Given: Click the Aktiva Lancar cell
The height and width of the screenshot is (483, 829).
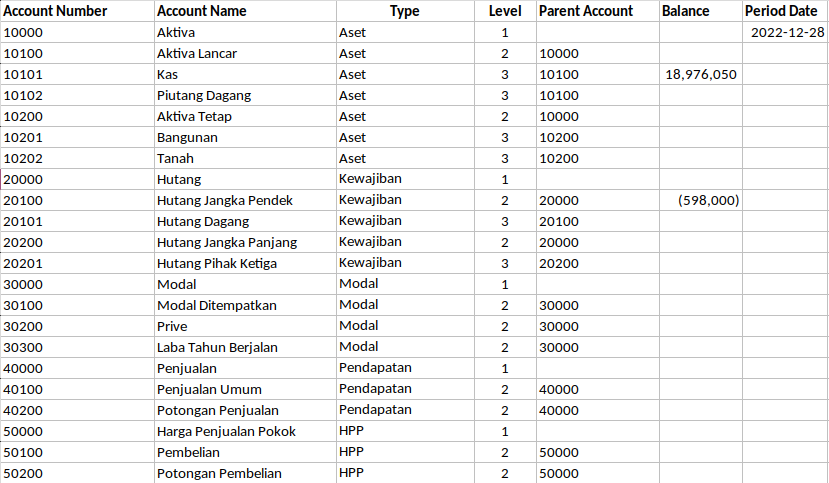Looking at the screenshot, I should click(245, 53).
